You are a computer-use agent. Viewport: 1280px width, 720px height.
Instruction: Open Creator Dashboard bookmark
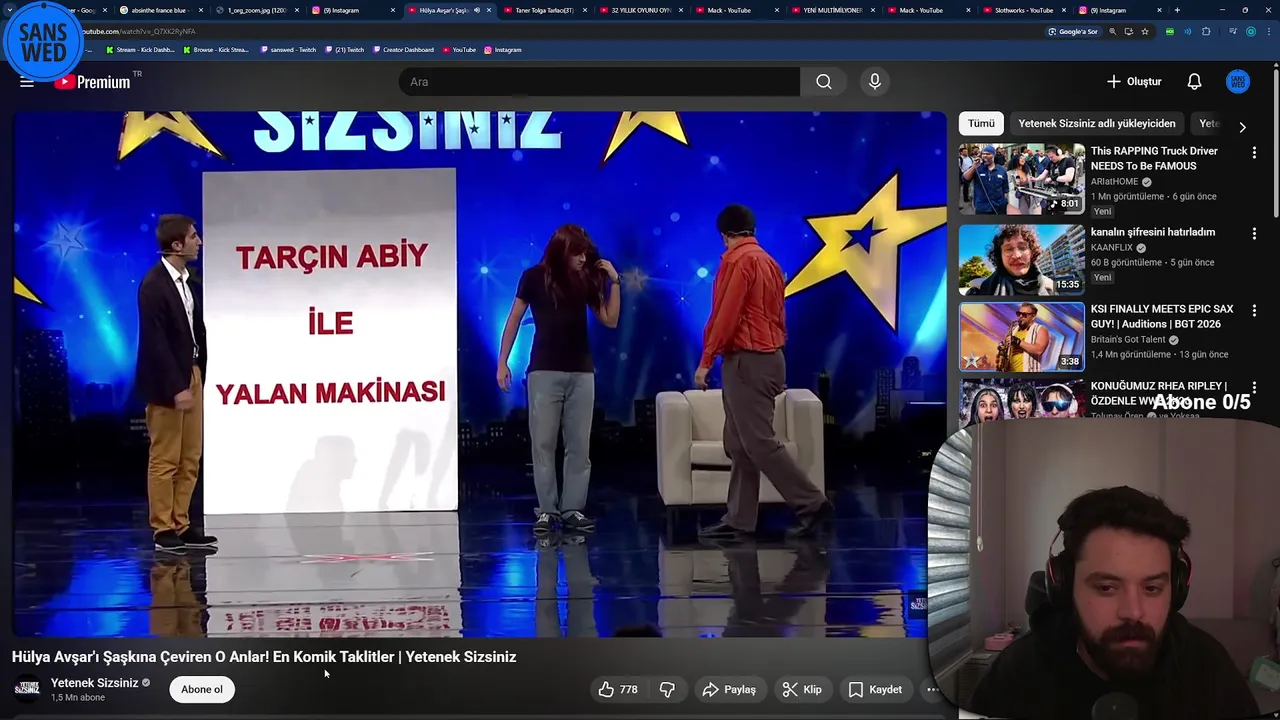pyautogui.click(x=404, y=50)
